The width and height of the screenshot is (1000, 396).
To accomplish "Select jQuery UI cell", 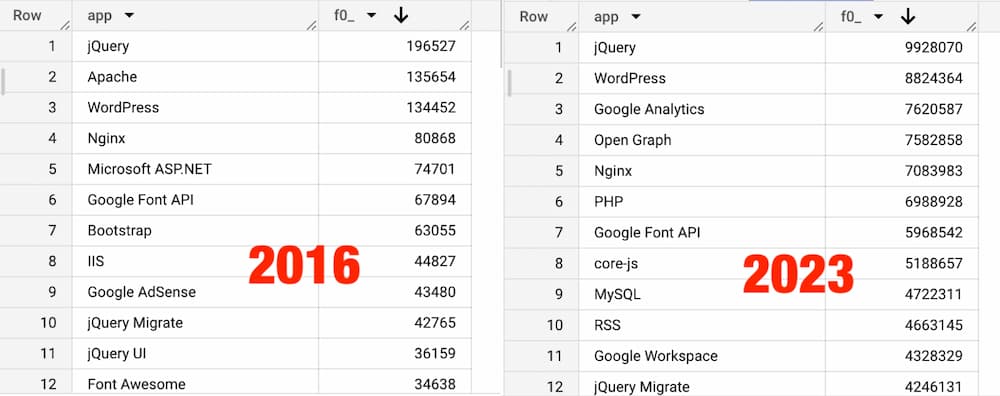I will point(195,353).
